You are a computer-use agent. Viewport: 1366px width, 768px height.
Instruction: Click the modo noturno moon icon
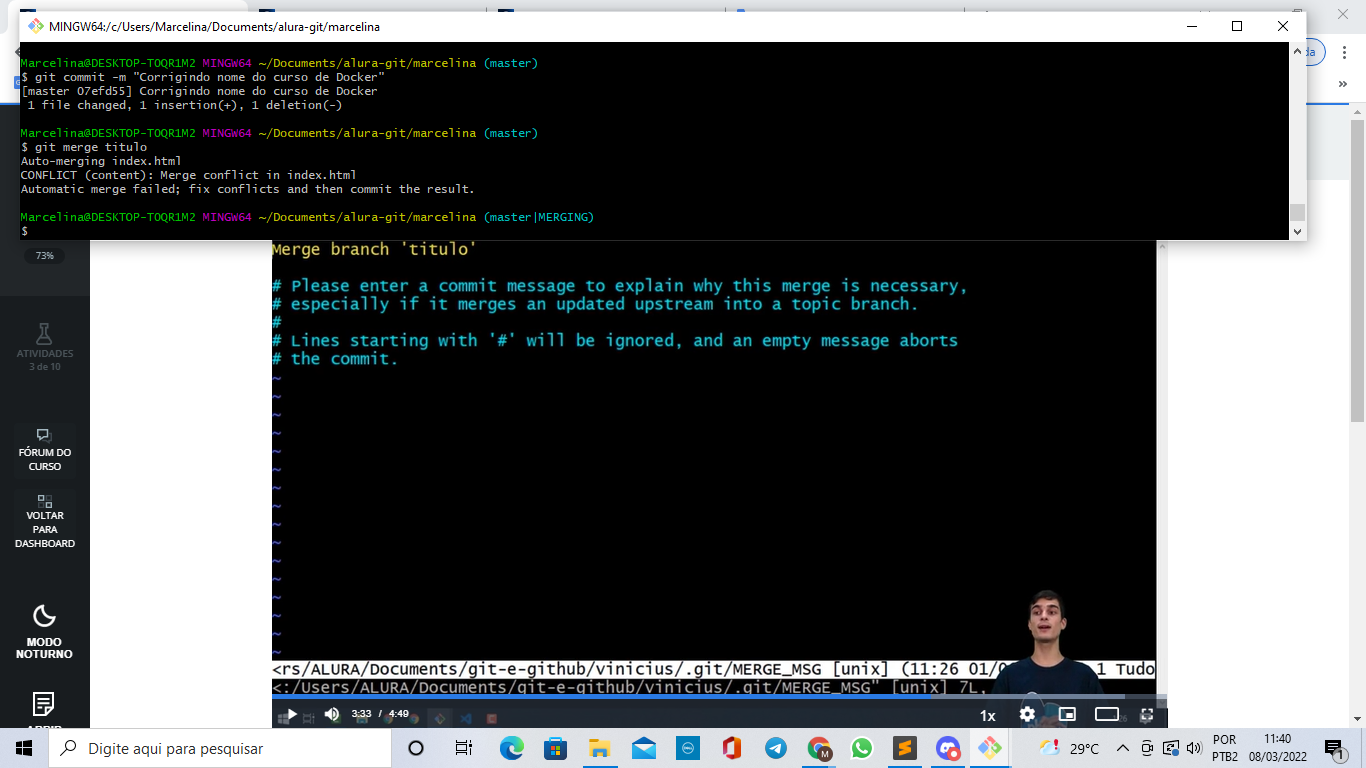click(44, 616)
